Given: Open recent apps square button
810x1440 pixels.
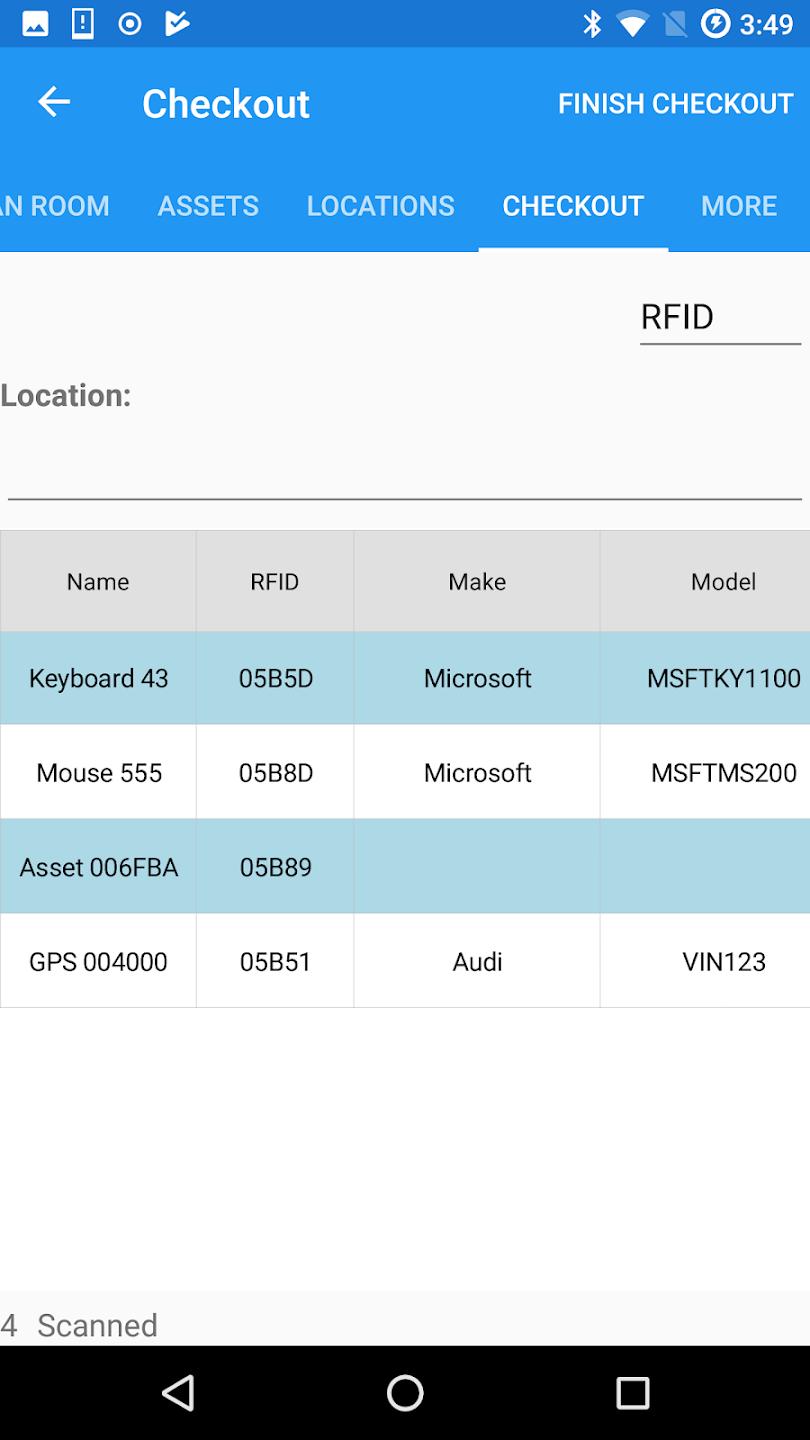Looking at the screenshot, I should [x=632, y=1392].
